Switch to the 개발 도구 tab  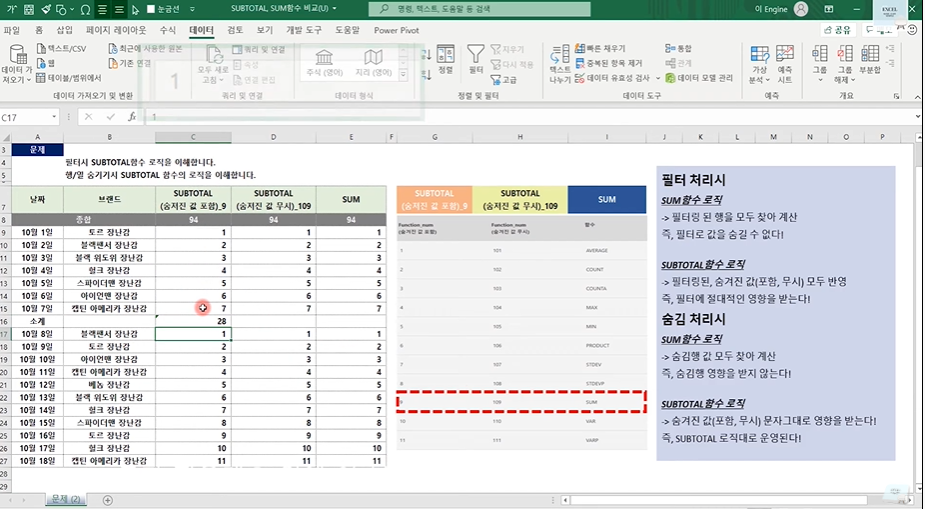click(304, 30)
